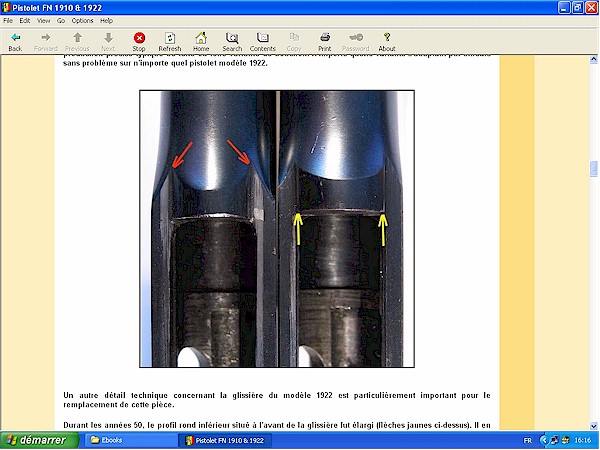Print the current page

325,38
